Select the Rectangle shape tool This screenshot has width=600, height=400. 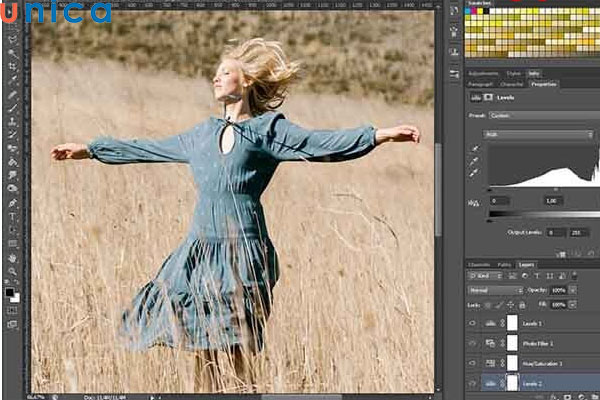tap(13, 243)
